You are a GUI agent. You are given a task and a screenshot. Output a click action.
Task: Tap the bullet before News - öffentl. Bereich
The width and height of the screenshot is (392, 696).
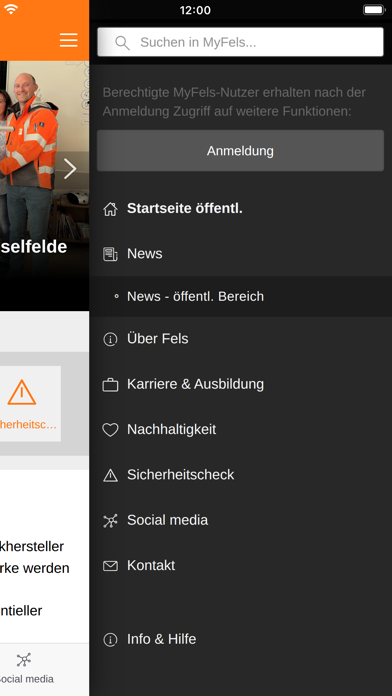point(116,297)
